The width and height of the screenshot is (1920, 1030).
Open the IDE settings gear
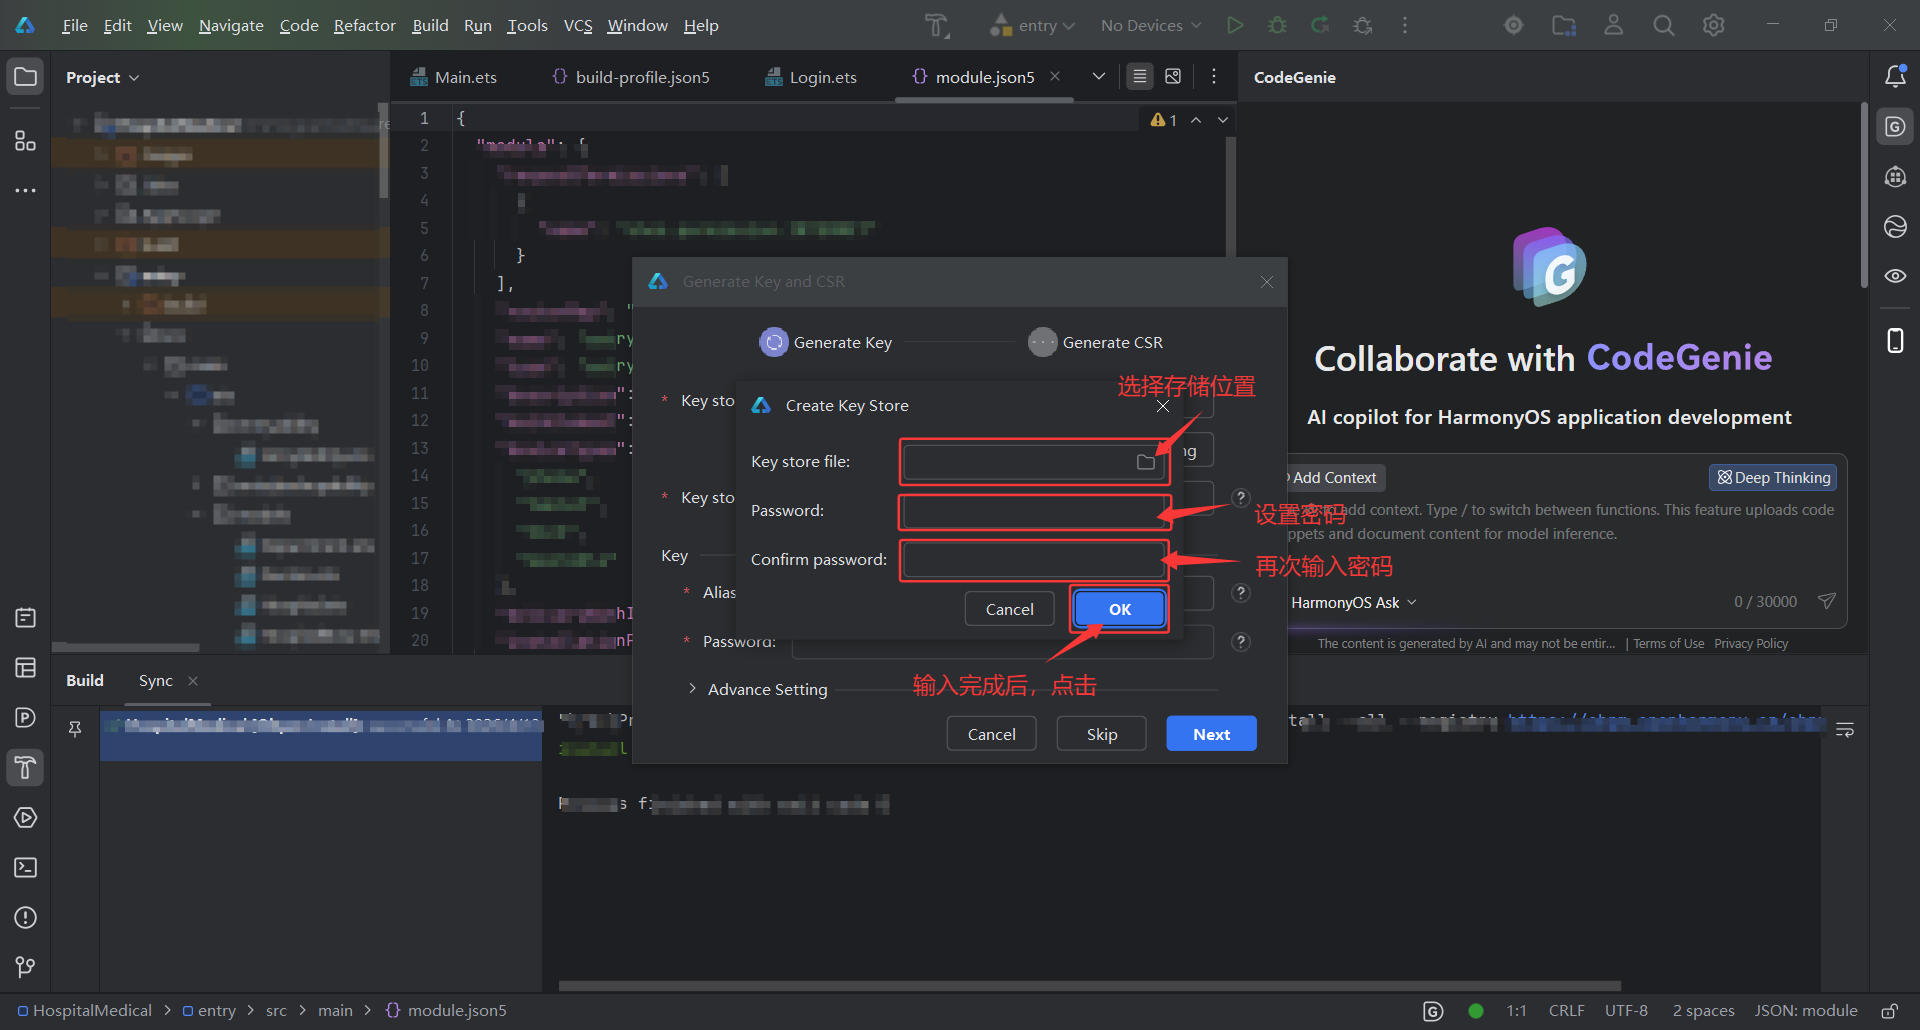click(1713, 25)
